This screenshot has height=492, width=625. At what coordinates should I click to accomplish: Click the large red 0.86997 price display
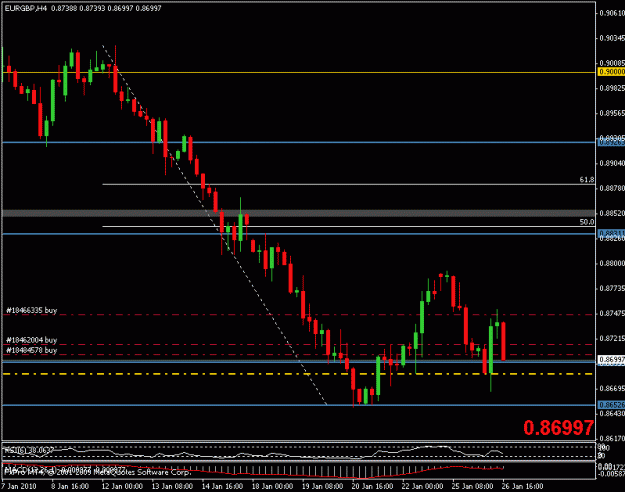pos(558,428)
